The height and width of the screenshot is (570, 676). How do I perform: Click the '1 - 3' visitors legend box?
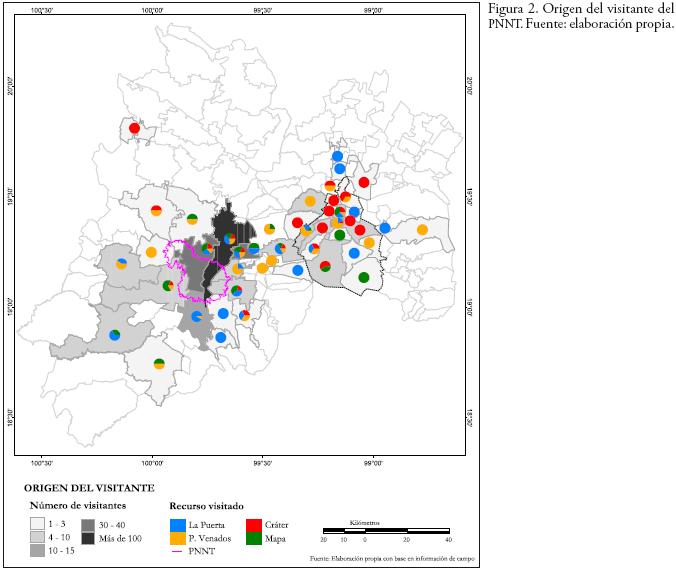(x=38, y=523)
